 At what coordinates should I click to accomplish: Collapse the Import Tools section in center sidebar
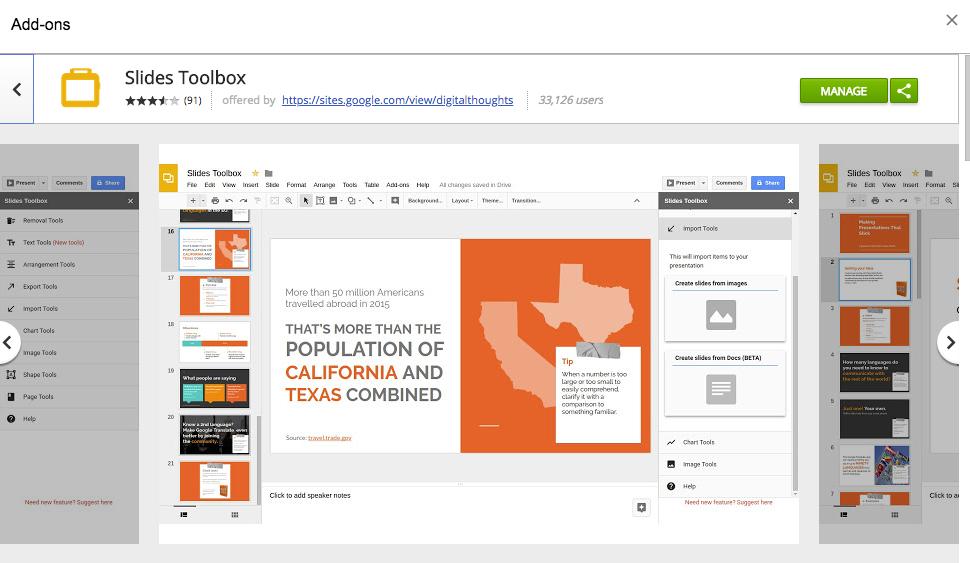[x=725, y=228]
